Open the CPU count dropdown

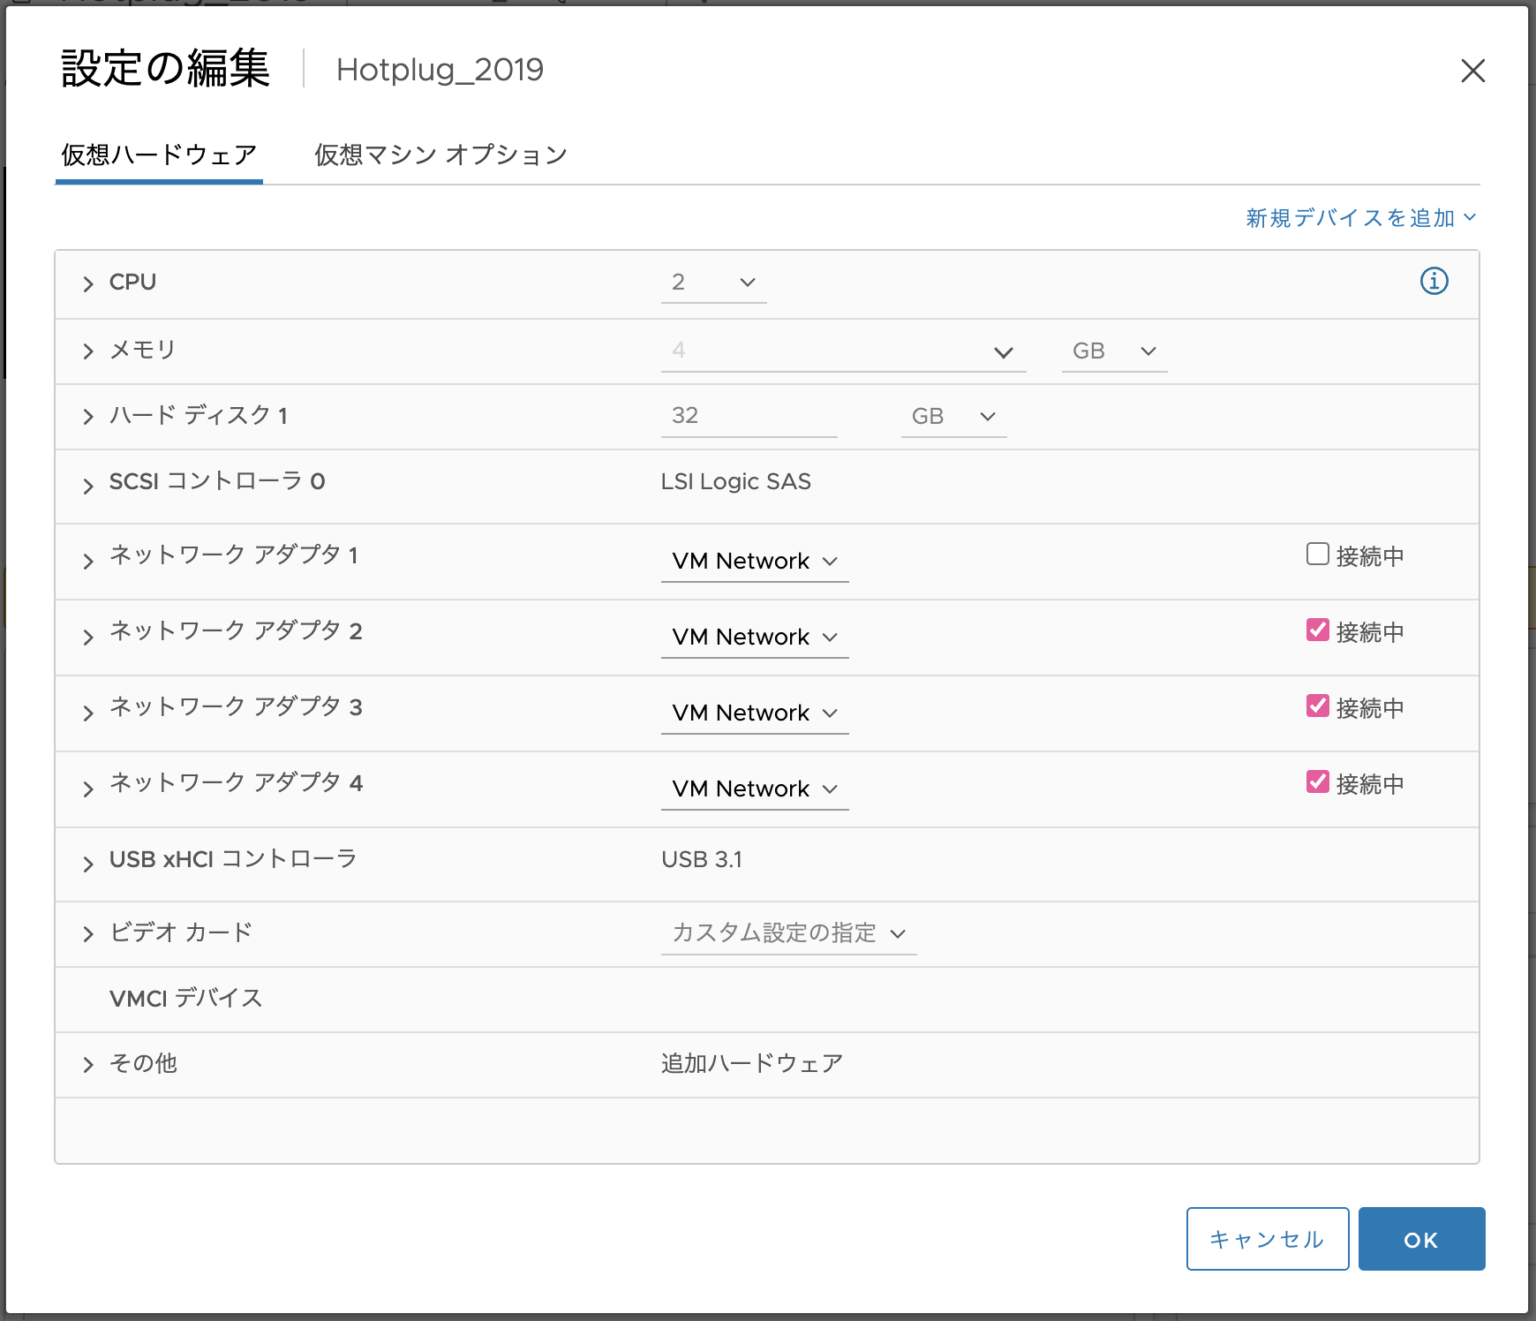[713, 283]
